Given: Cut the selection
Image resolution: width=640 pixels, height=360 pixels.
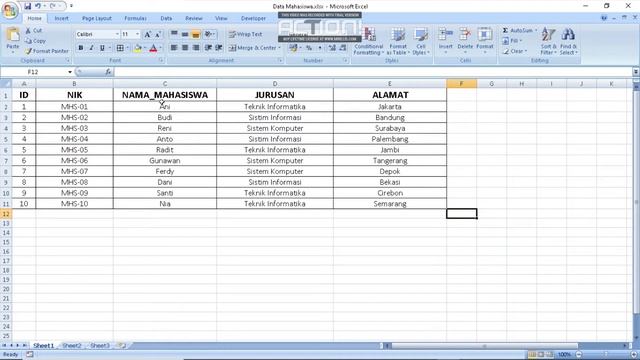Looking at the screenshot, I should [33, 31].
